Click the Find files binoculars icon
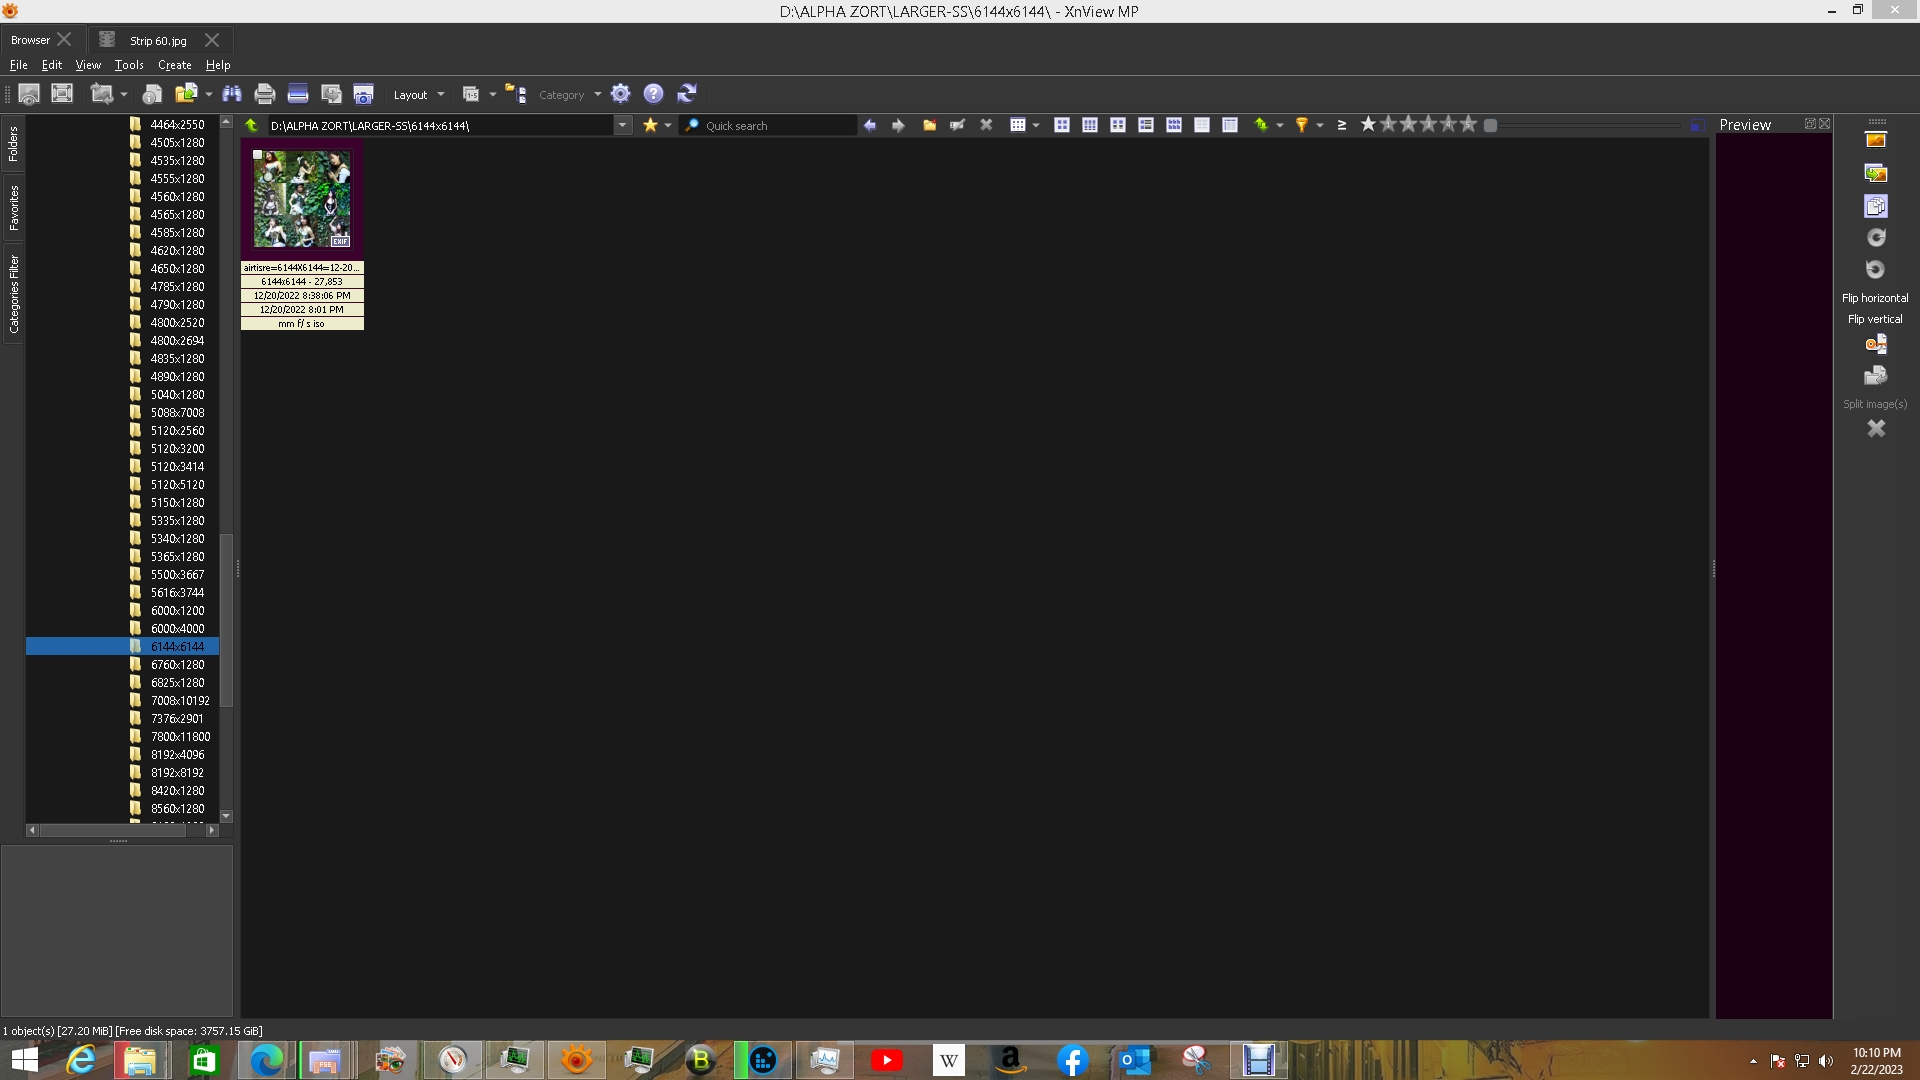The image size is (1920, 1080). click(232, 94)
